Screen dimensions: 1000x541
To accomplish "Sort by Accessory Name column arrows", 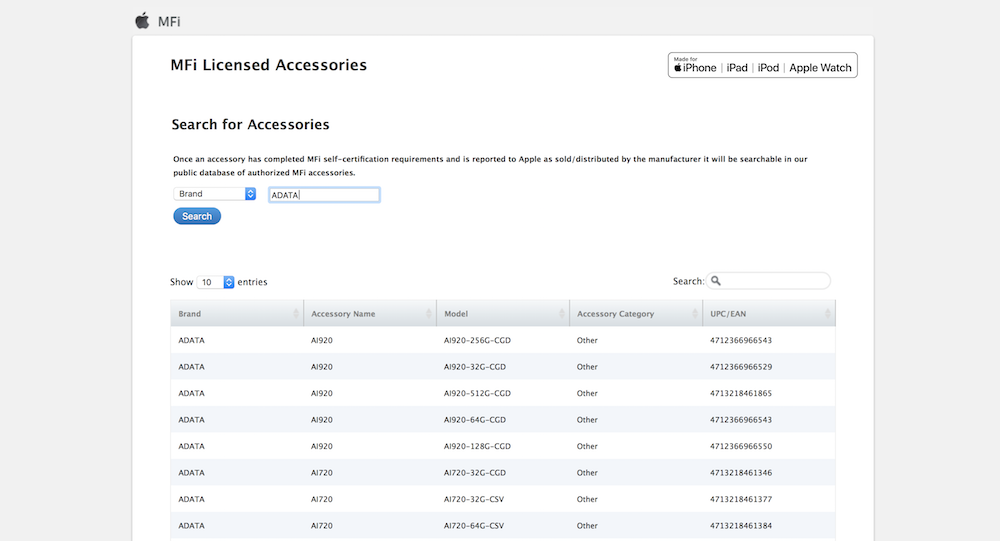I will coord(429,313).
